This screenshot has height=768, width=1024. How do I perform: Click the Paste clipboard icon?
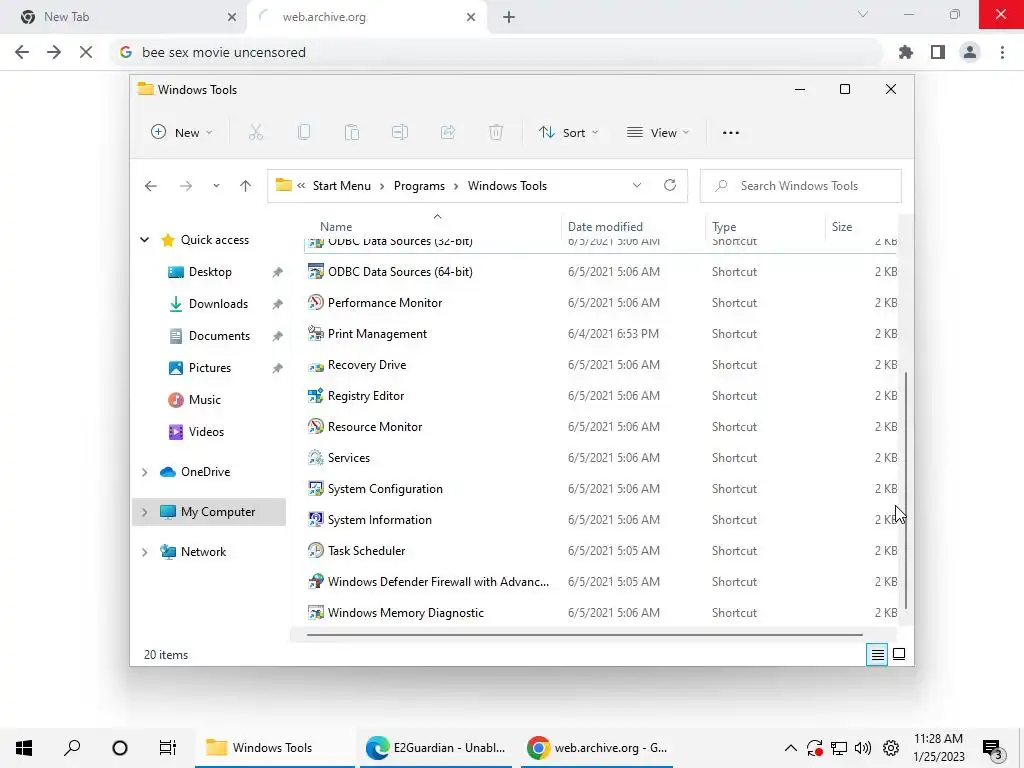pos(352,133)
